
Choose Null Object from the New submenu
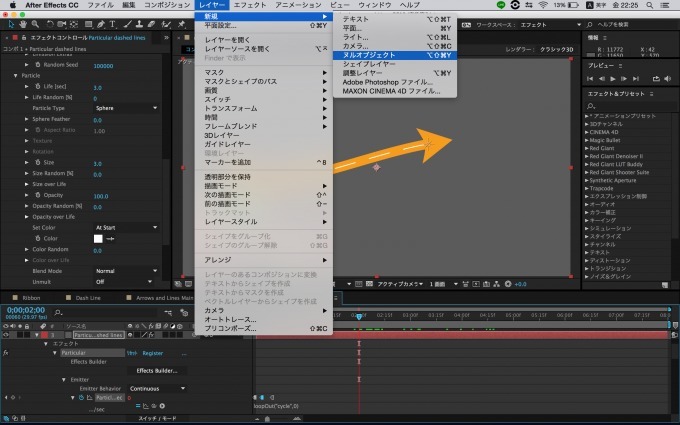[368, 54]
